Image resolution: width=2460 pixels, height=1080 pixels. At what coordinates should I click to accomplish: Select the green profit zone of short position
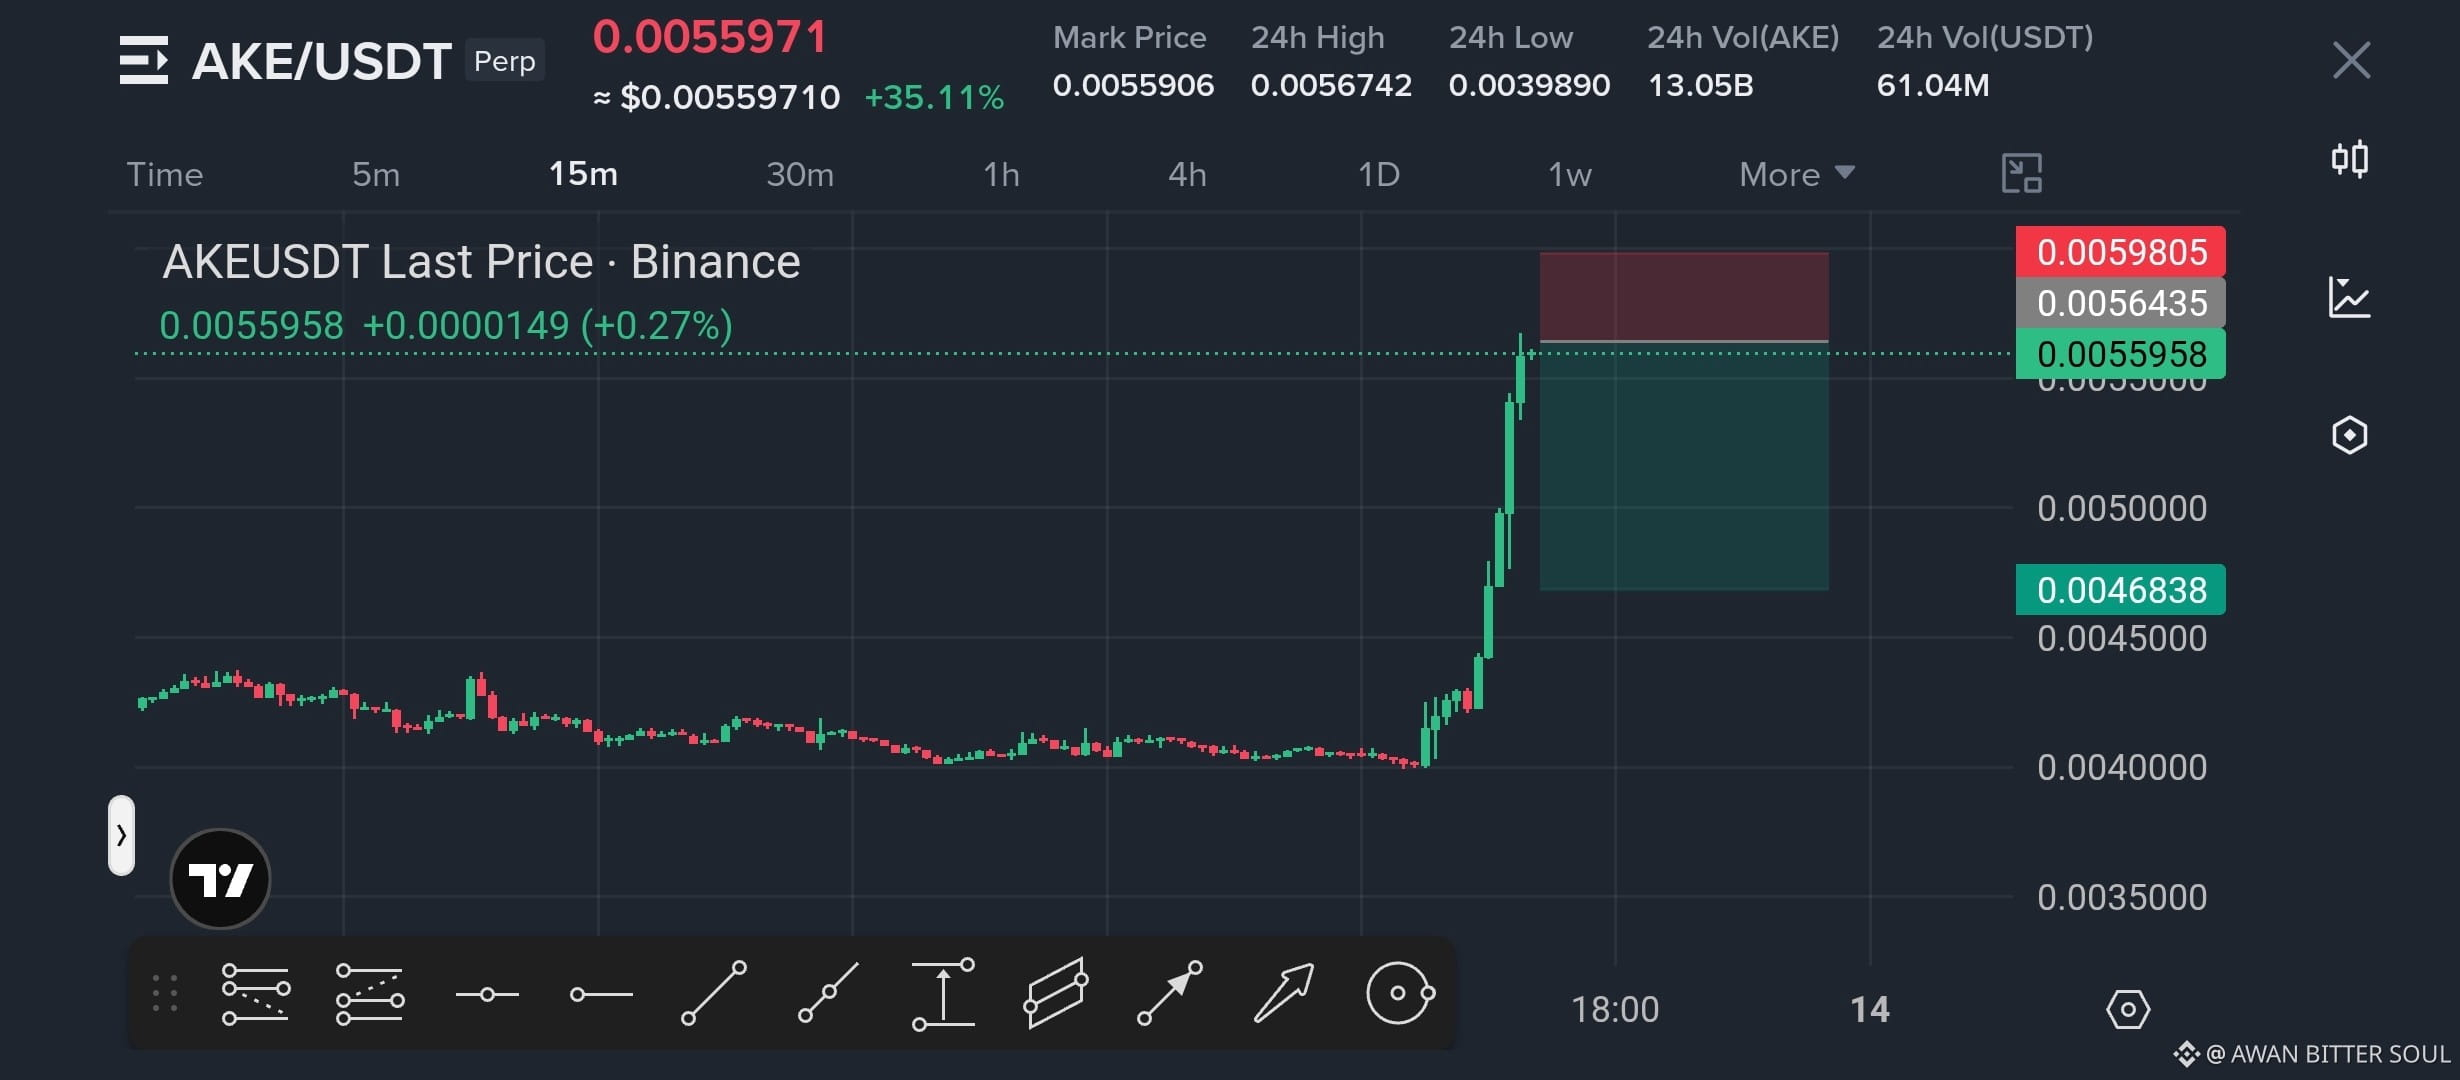[1684, 467]
